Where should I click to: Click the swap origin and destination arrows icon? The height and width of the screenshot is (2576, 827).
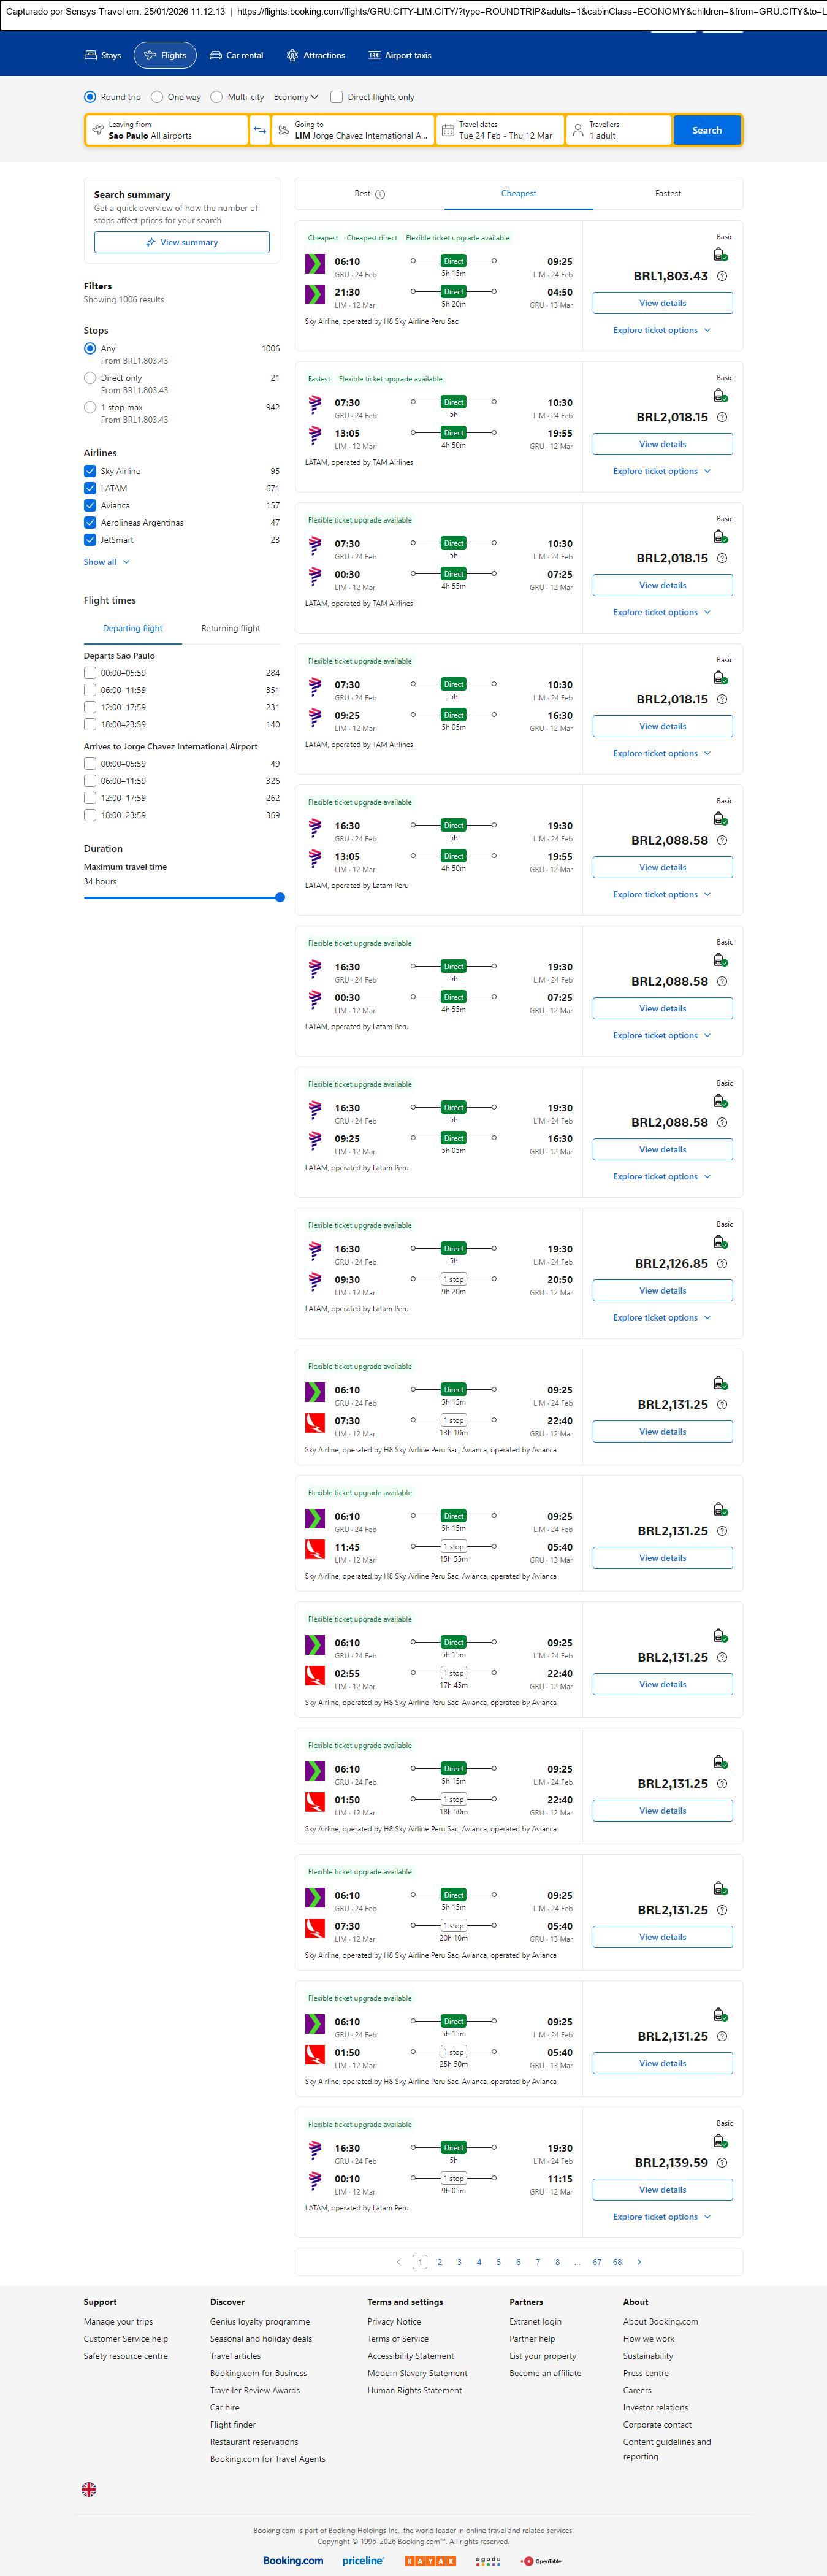pyautogui.click(x=260, y=130)
